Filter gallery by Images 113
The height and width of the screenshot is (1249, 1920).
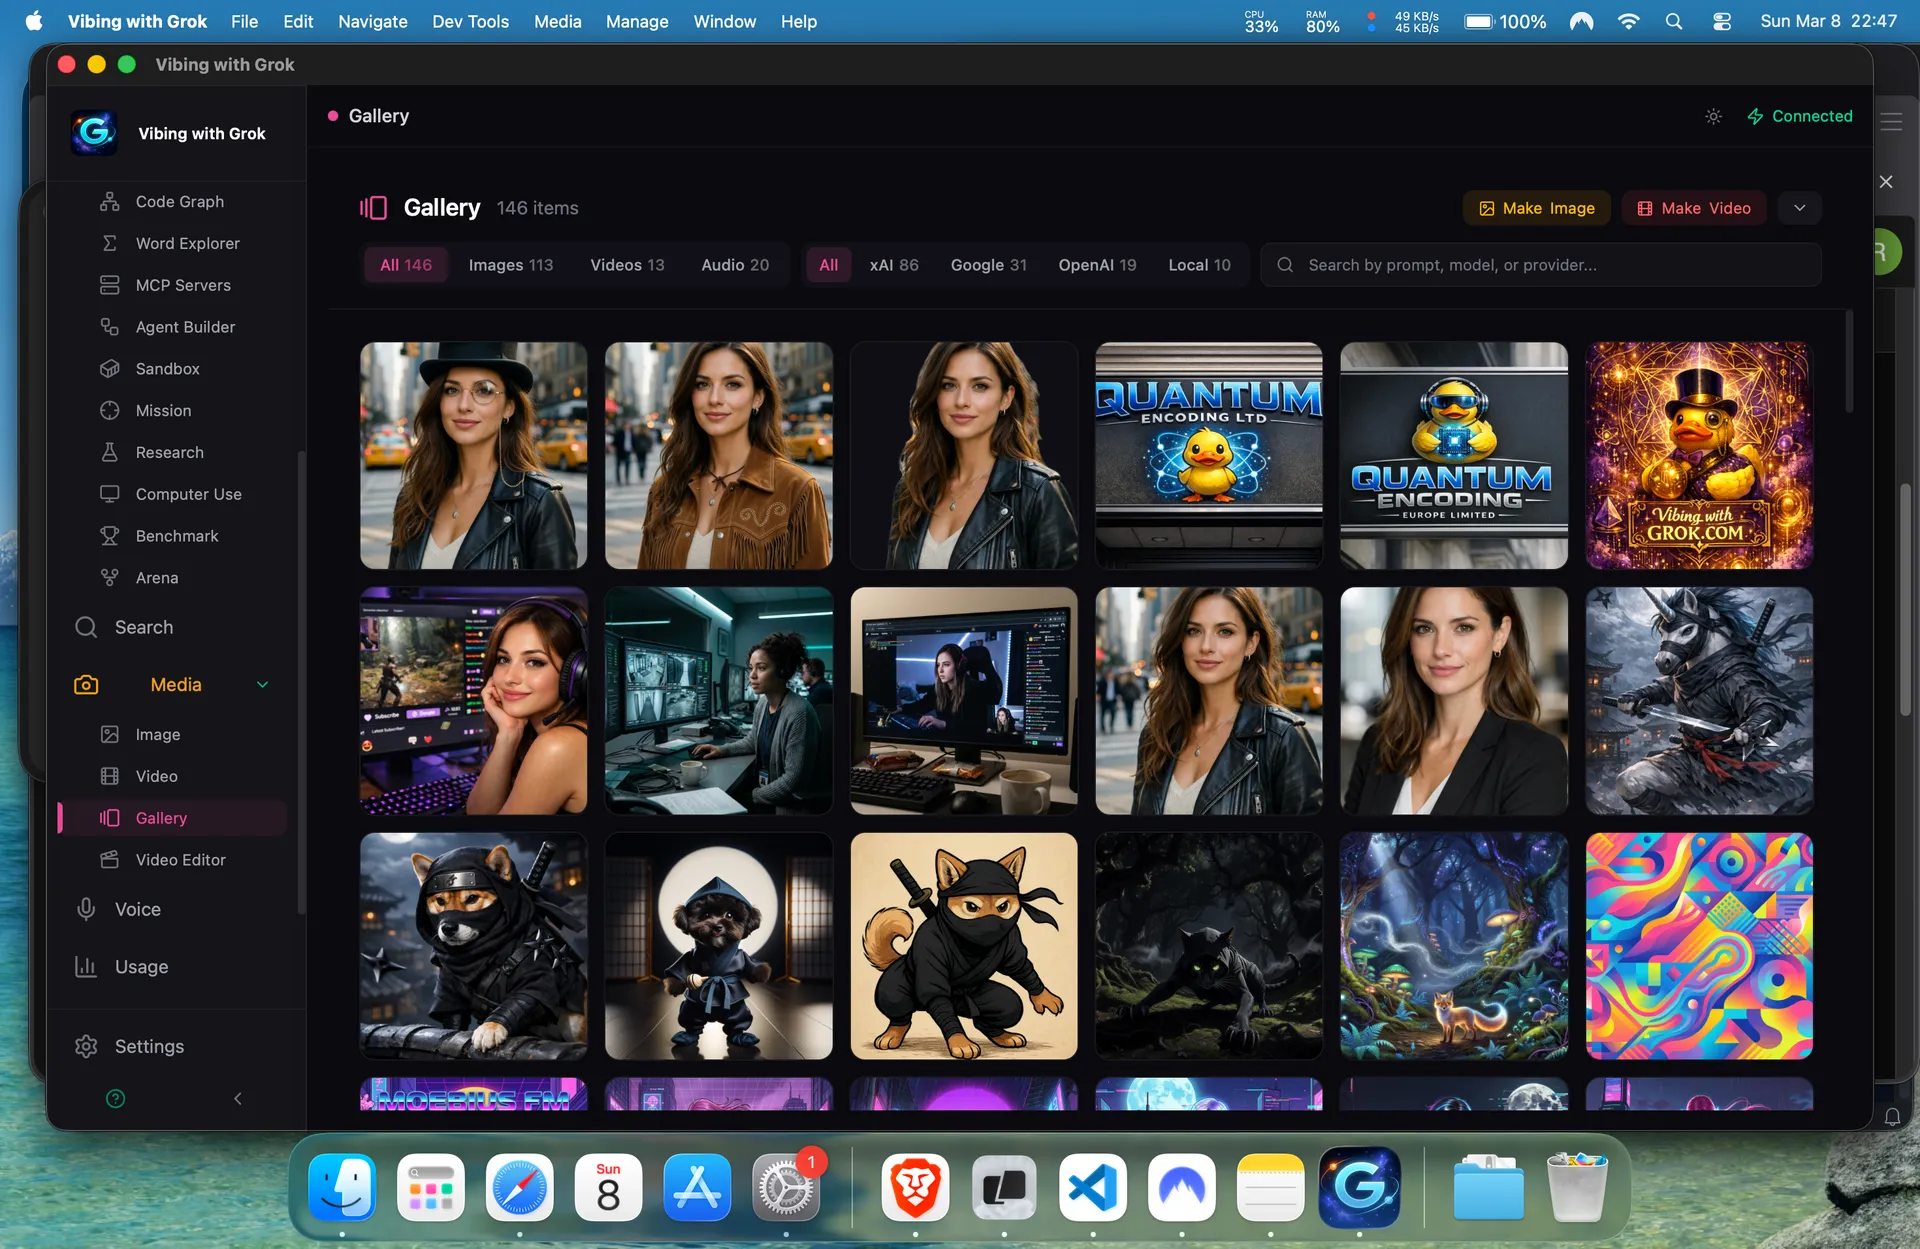click(x=510, y=265)
